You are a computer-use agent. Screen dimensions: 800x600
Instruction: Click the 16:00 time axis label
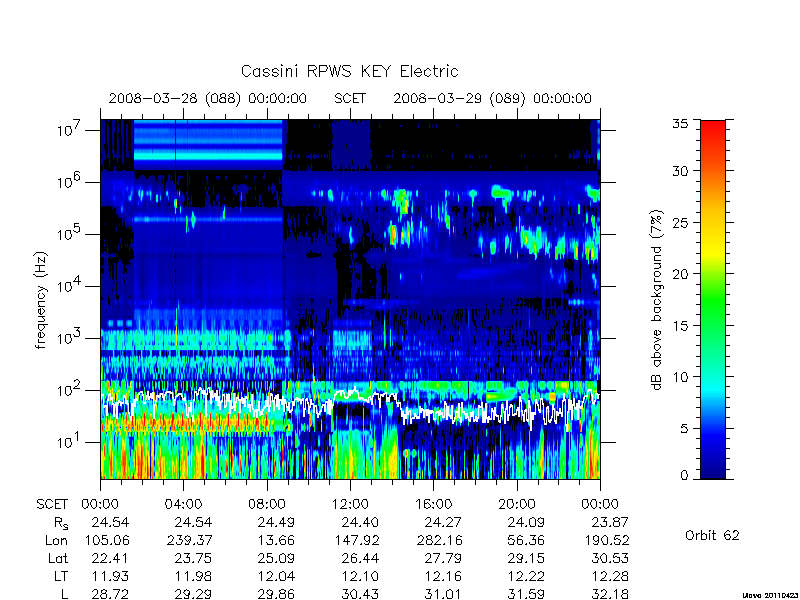click(x=433, y=505)
